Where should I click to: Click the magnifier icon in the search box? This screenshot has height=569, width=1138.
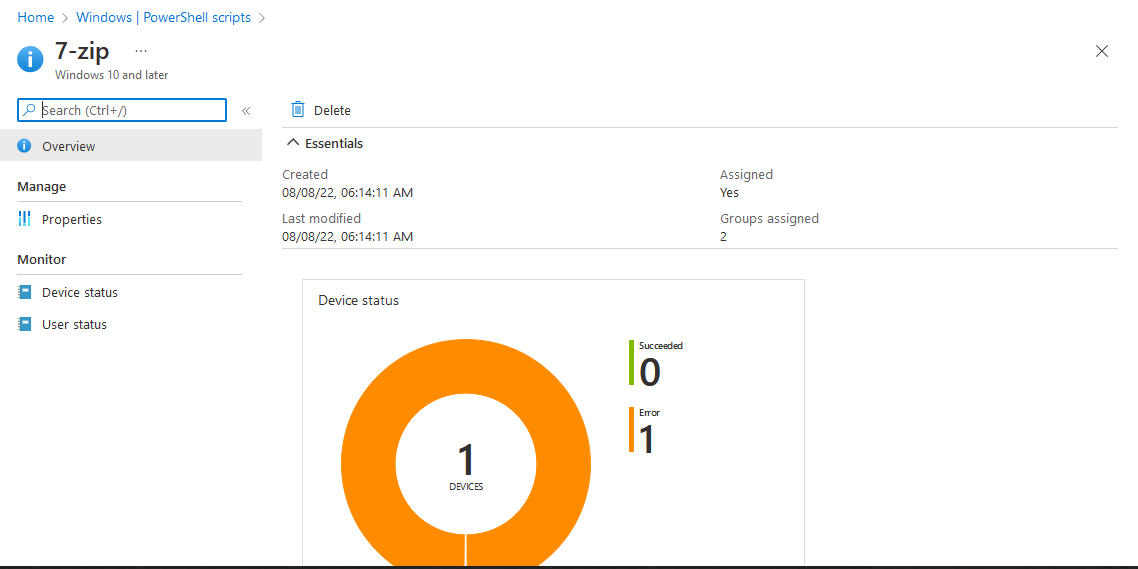coord(29,110)
